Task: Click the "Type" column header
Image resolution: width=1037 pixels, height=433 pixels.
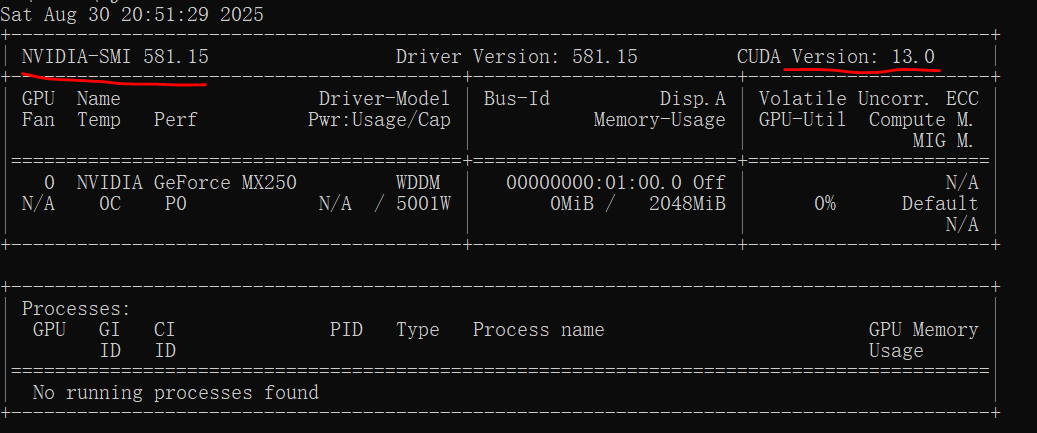Action: 418,329
